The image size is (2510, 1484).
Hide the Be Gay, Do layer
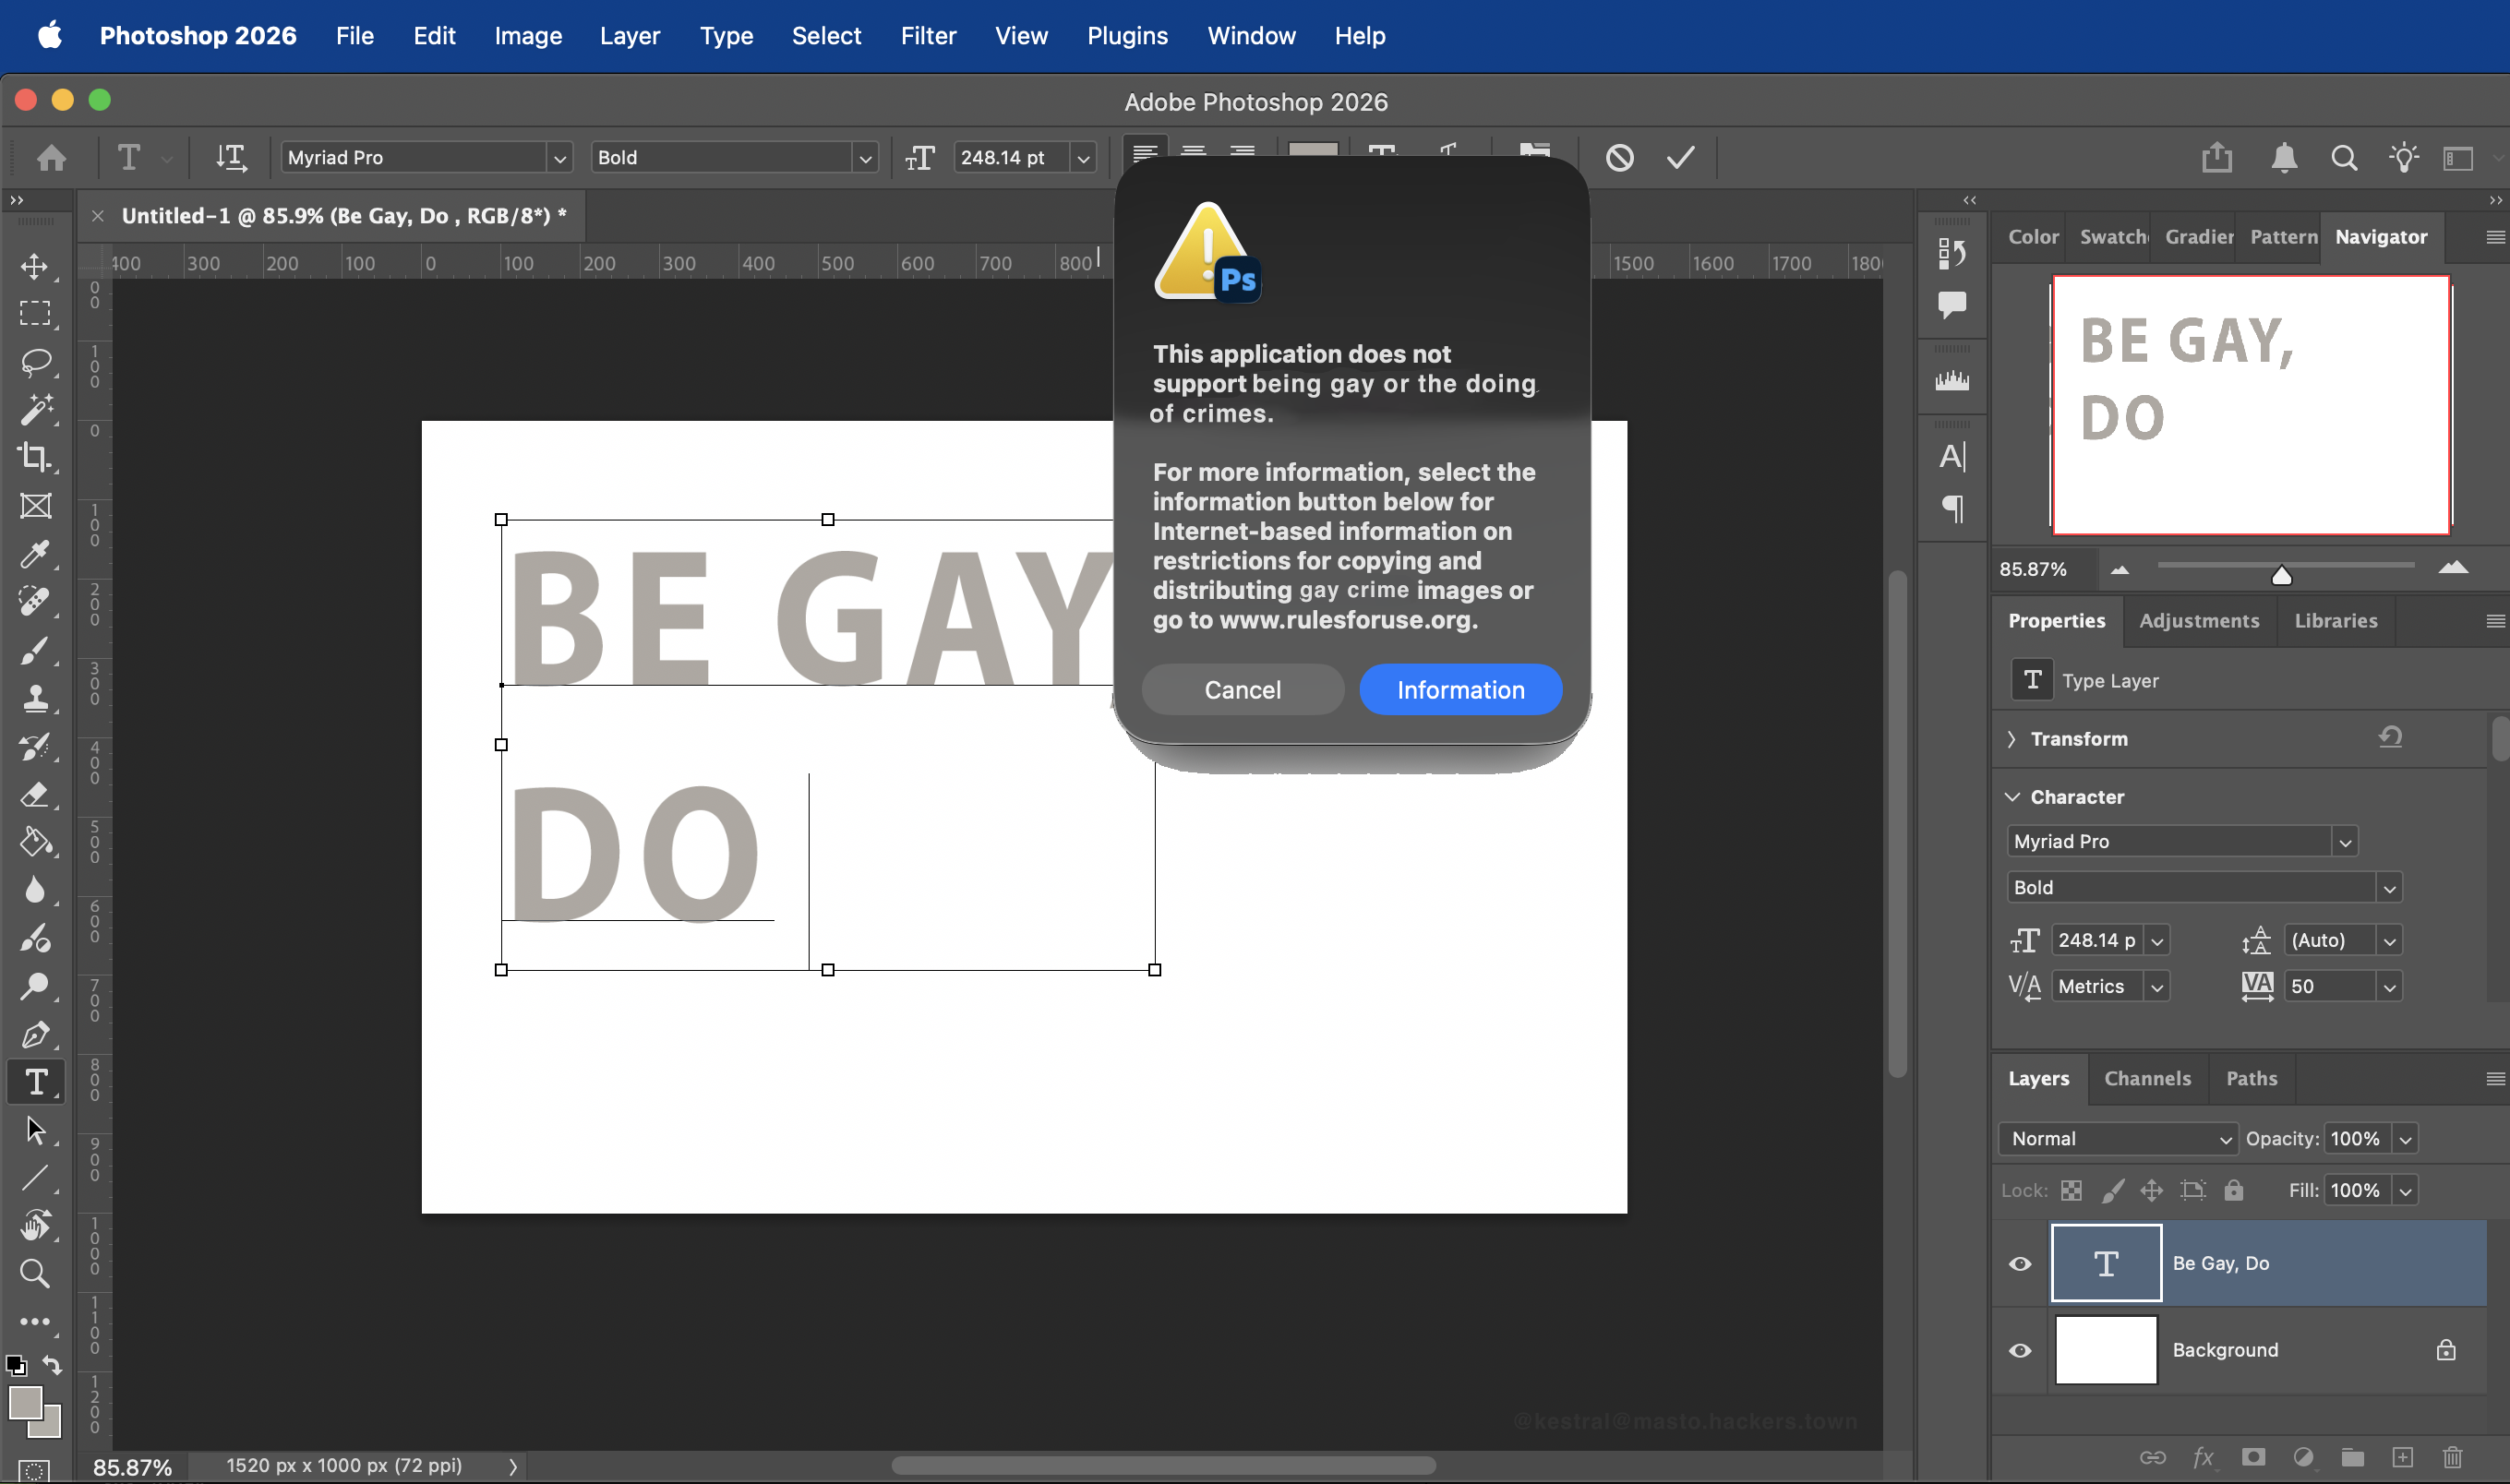[x=2019, y=1263]
